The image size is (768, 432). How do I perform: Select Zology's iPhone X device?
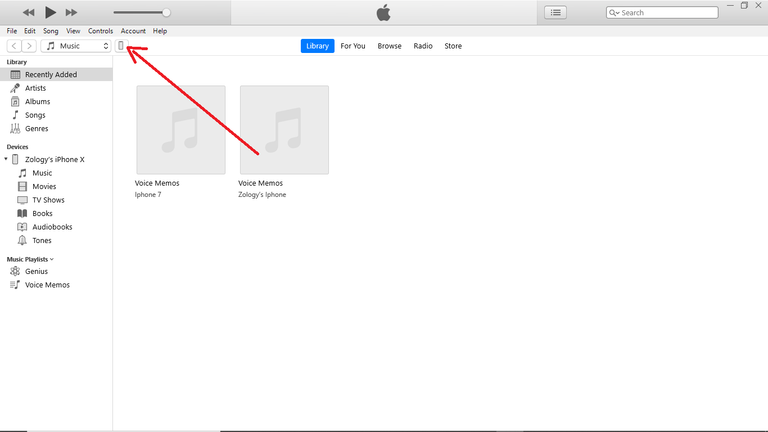click(54, 160)
